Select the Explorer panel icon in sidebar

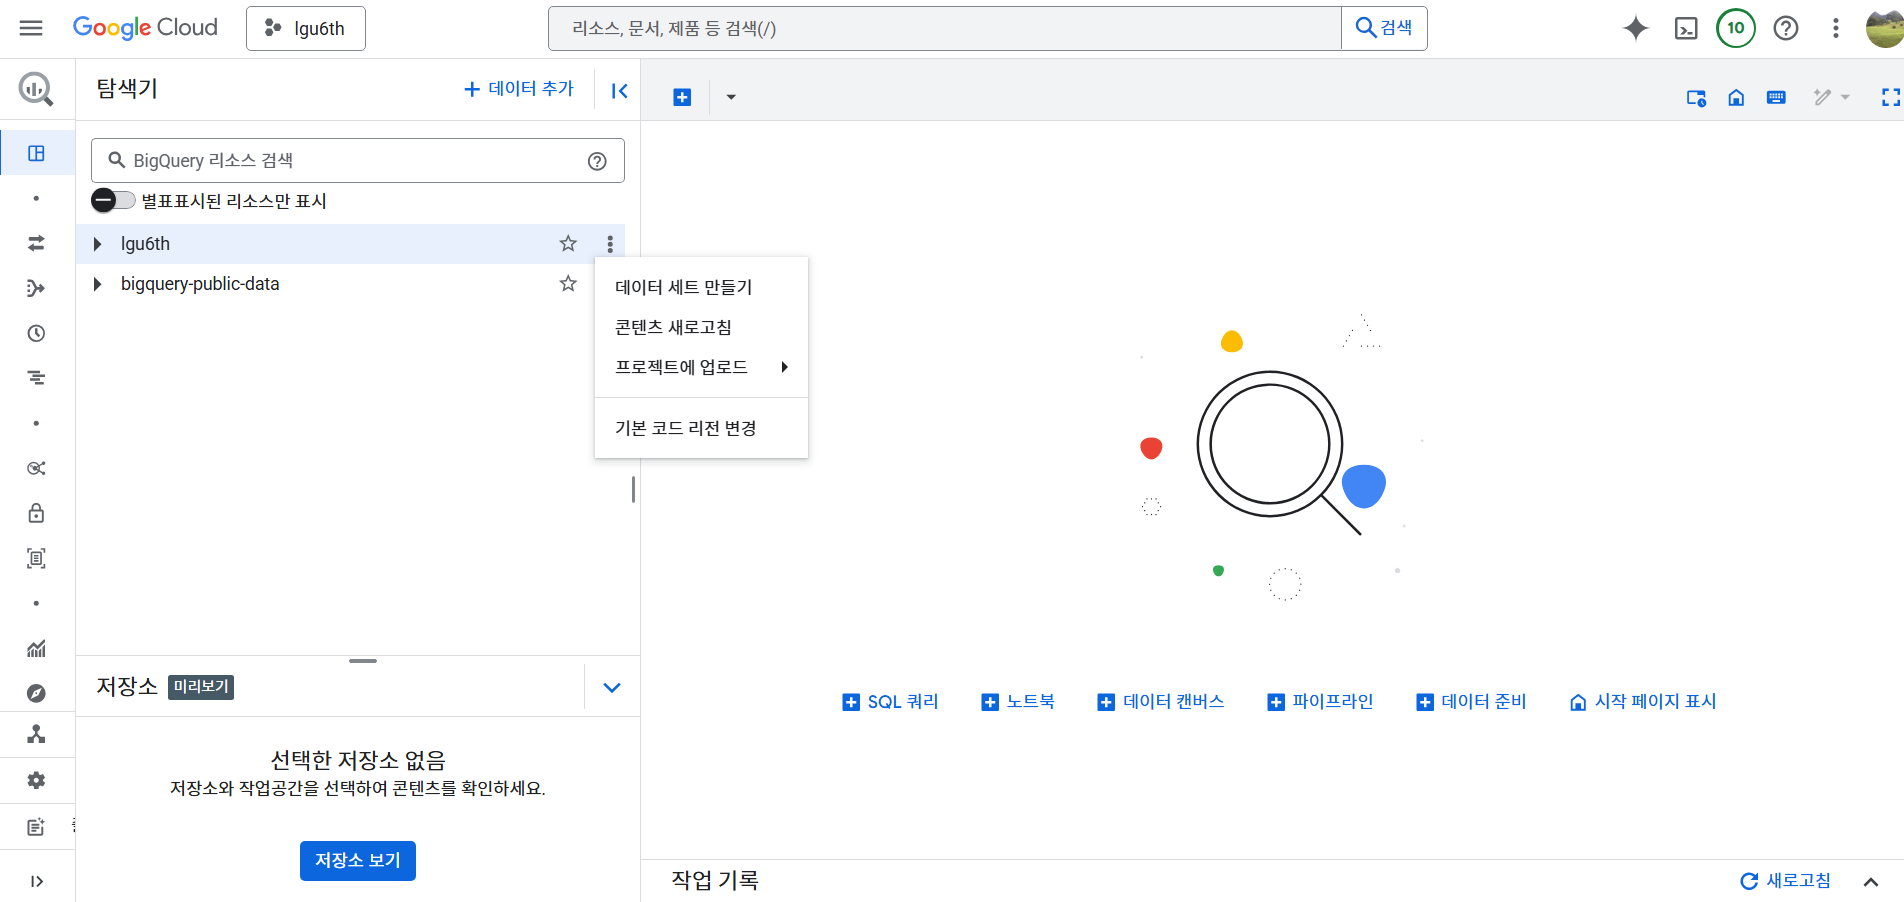(36, 153)
